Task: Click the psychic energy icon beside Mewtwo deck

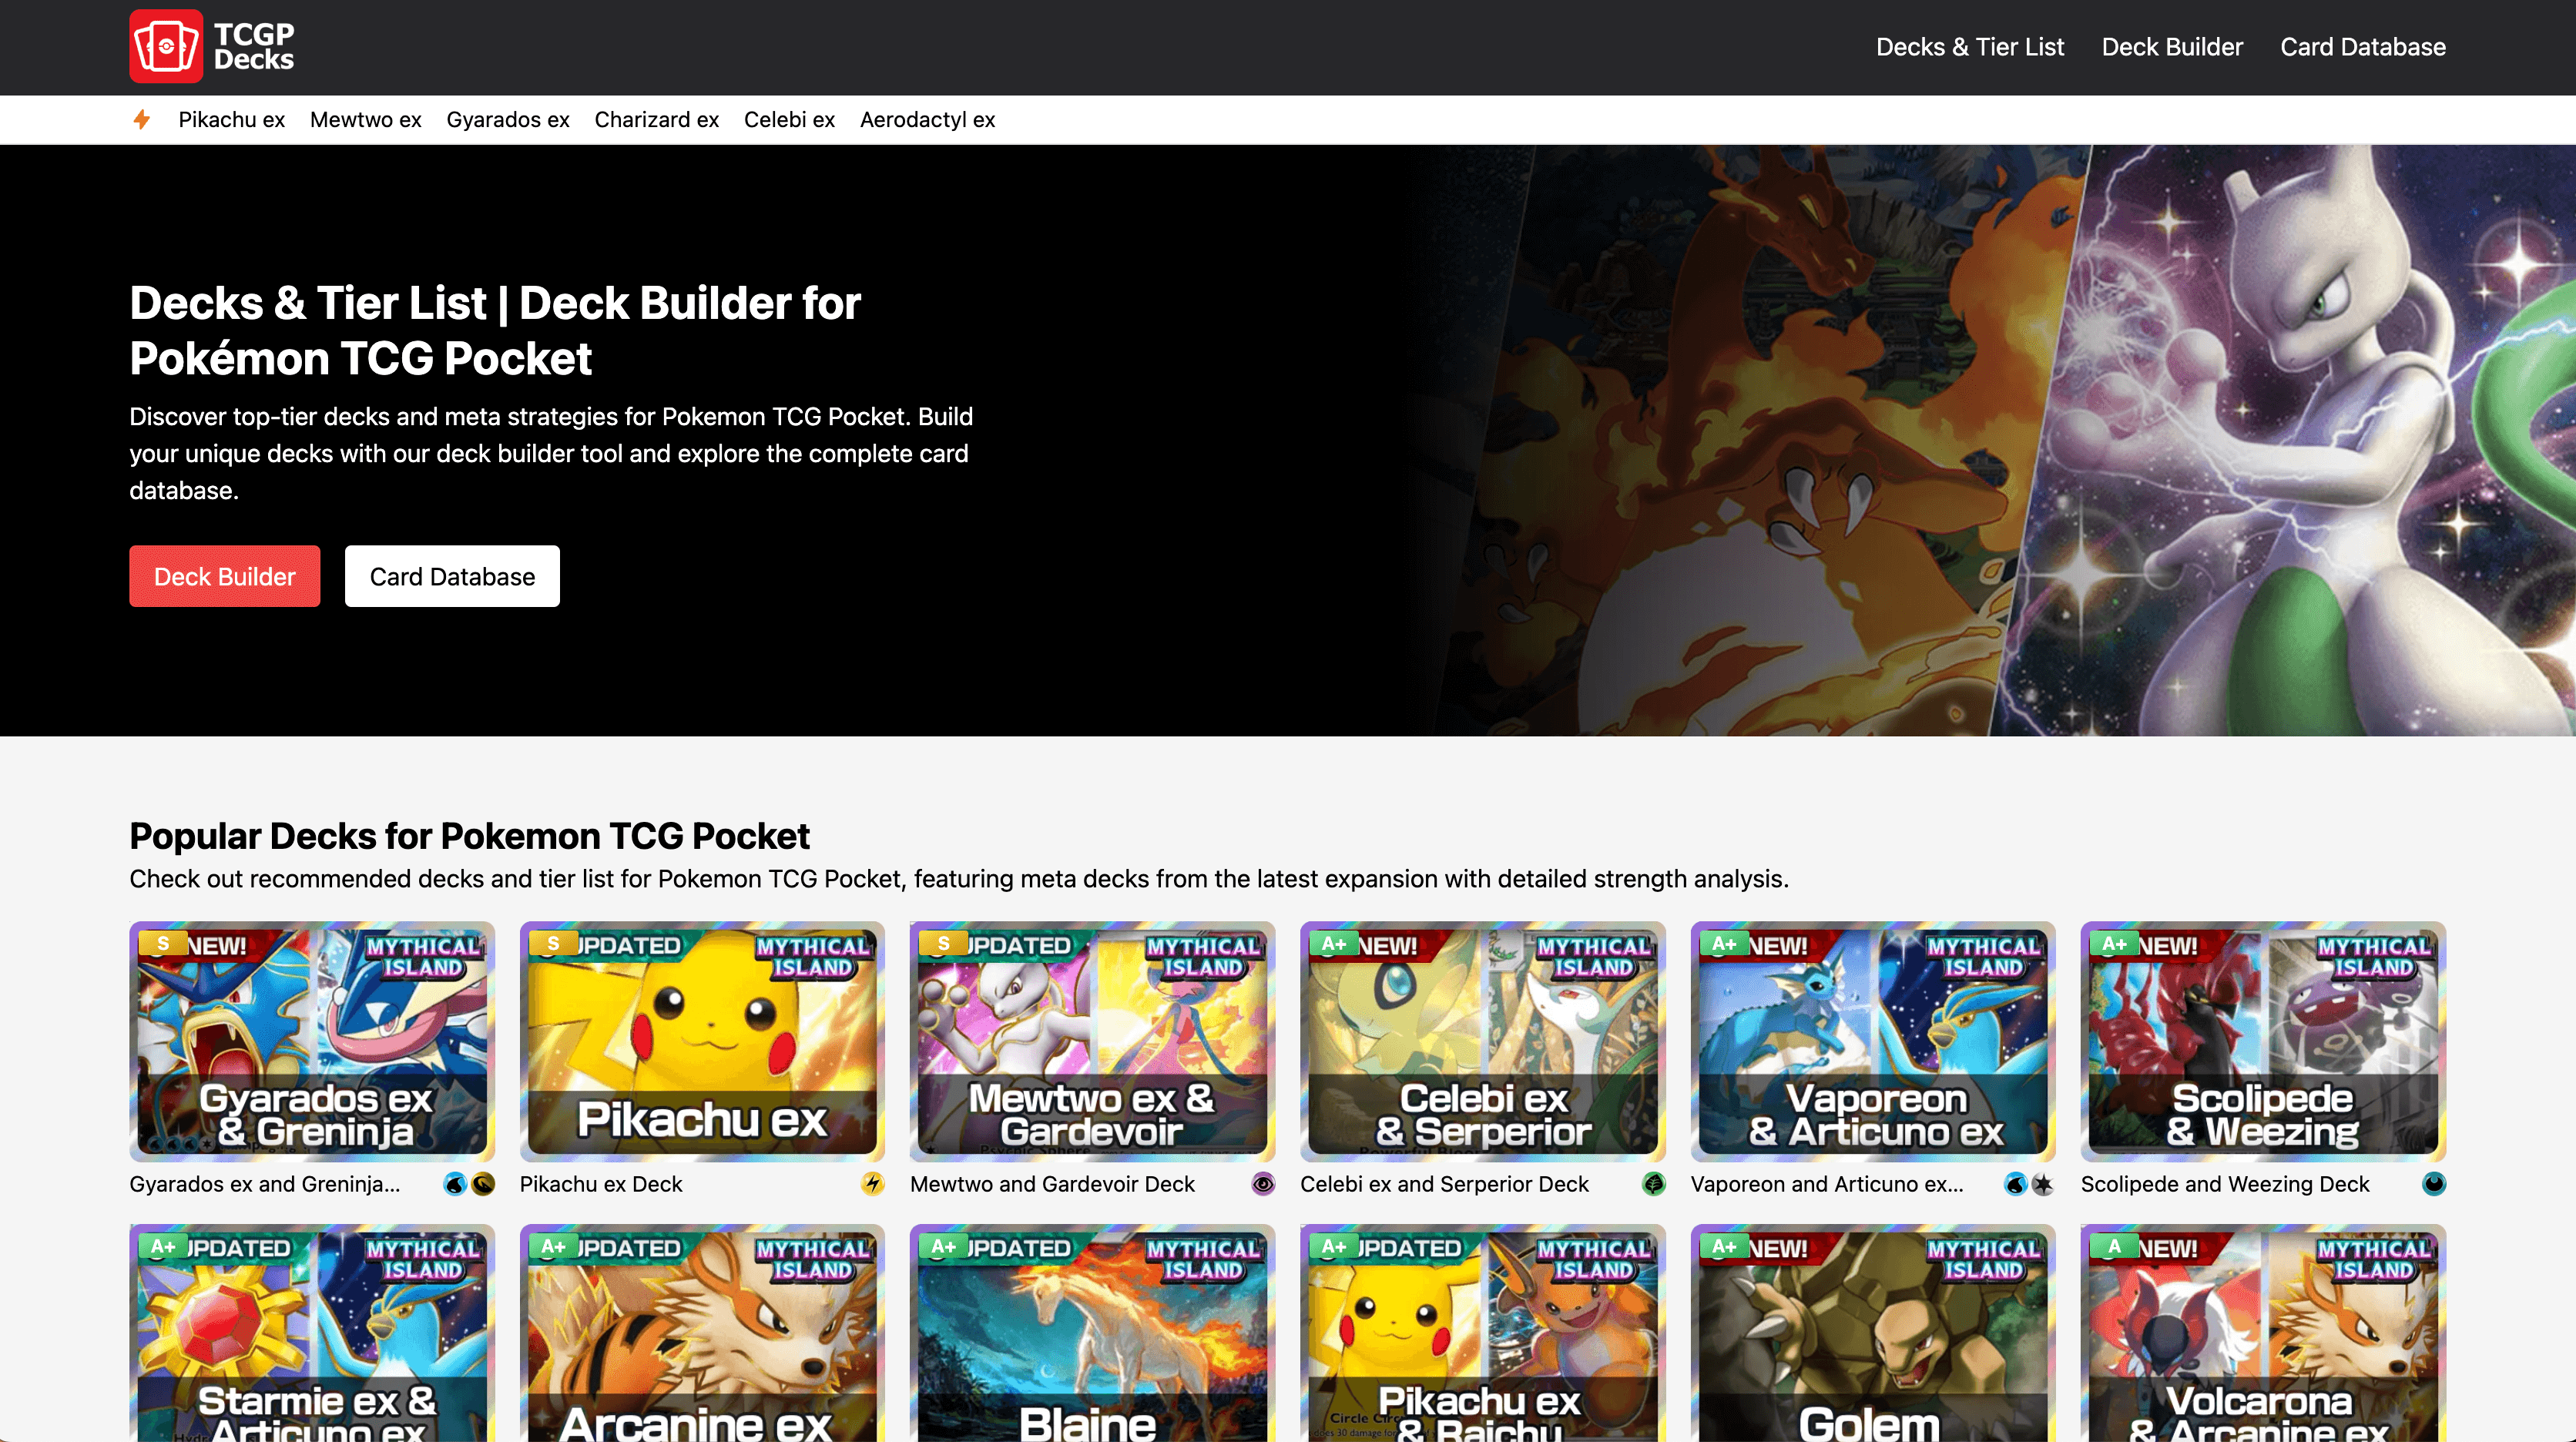Action: pos(1263,1184)
